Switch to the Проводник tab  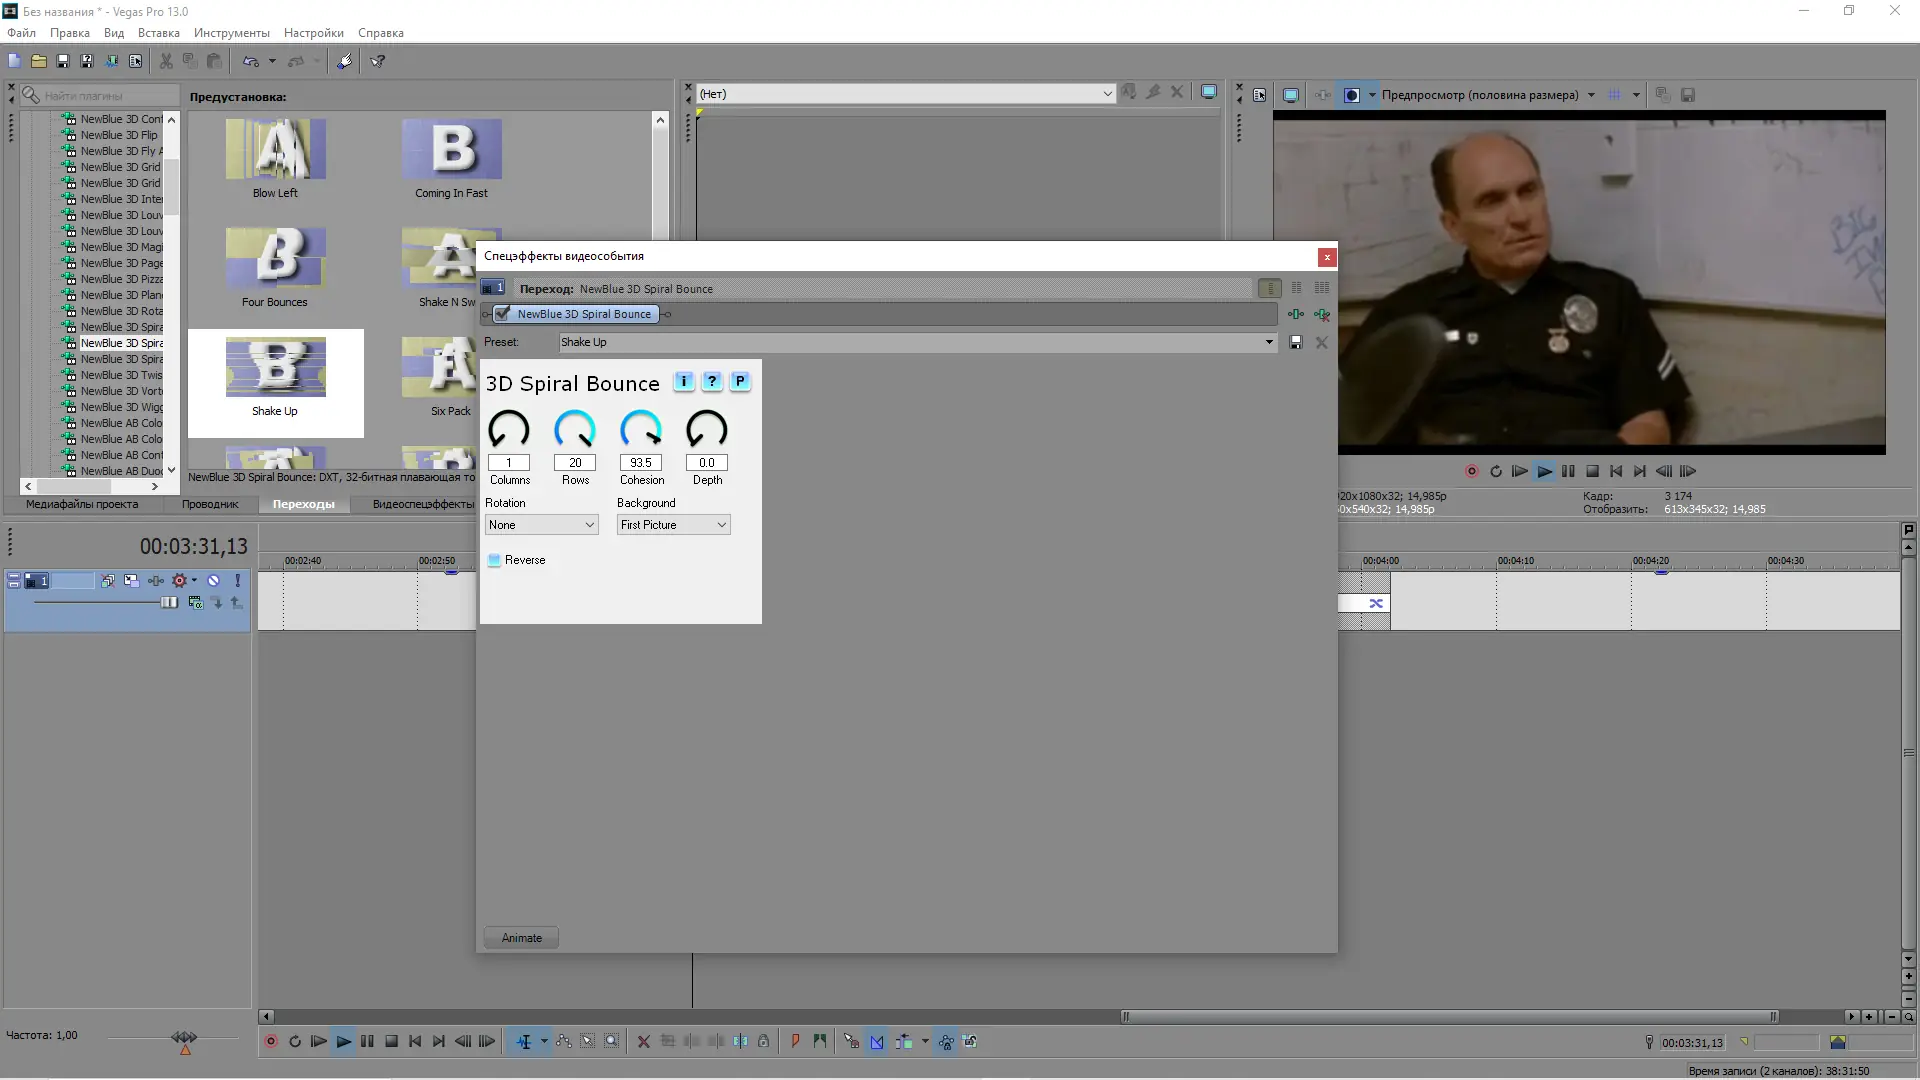pyautogui.click(x=210, y=504)
